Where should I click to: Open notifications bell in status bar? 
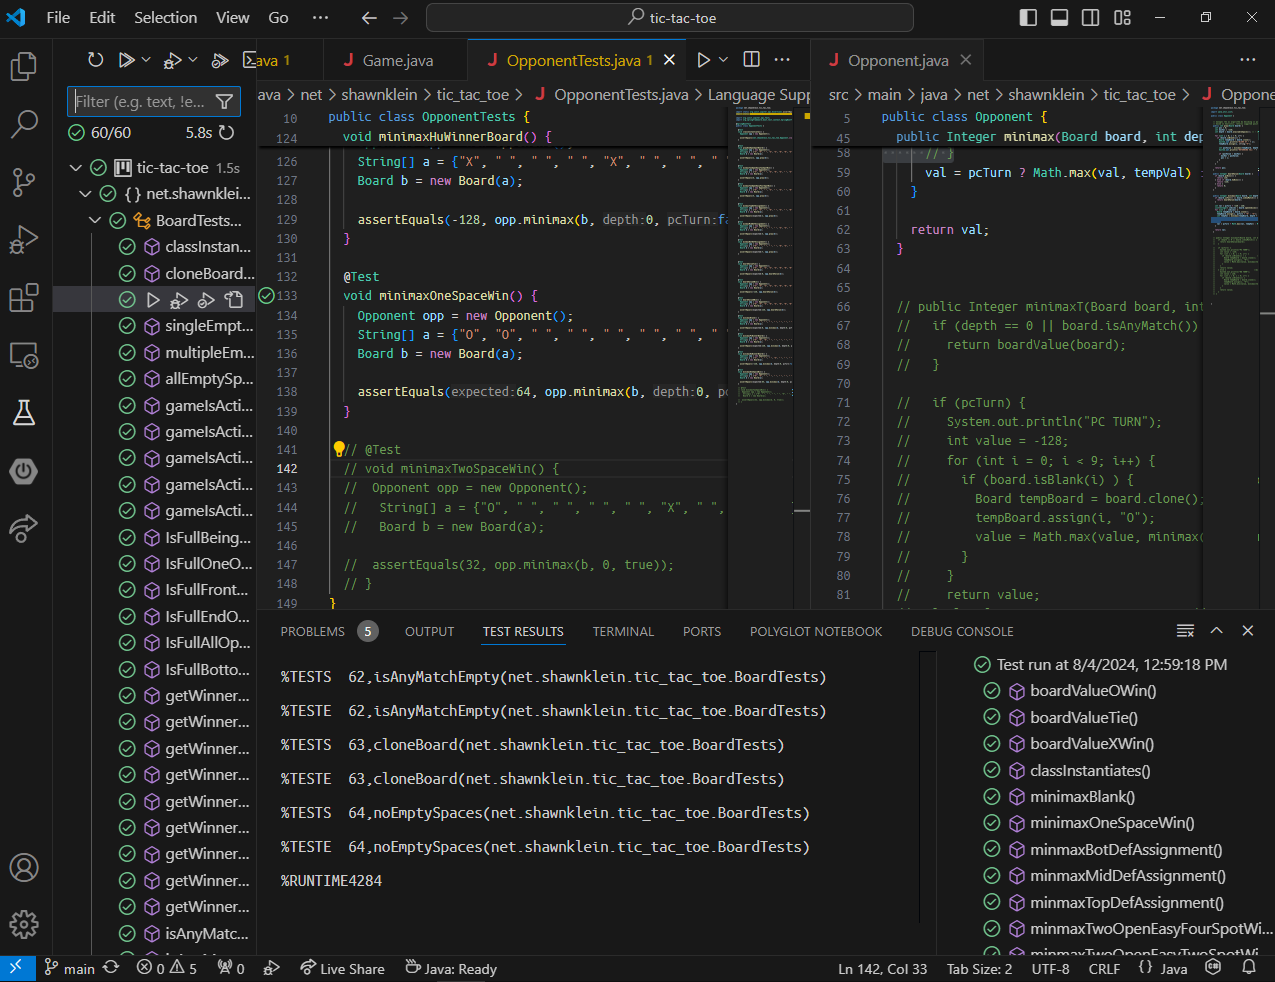point(1249,968)
